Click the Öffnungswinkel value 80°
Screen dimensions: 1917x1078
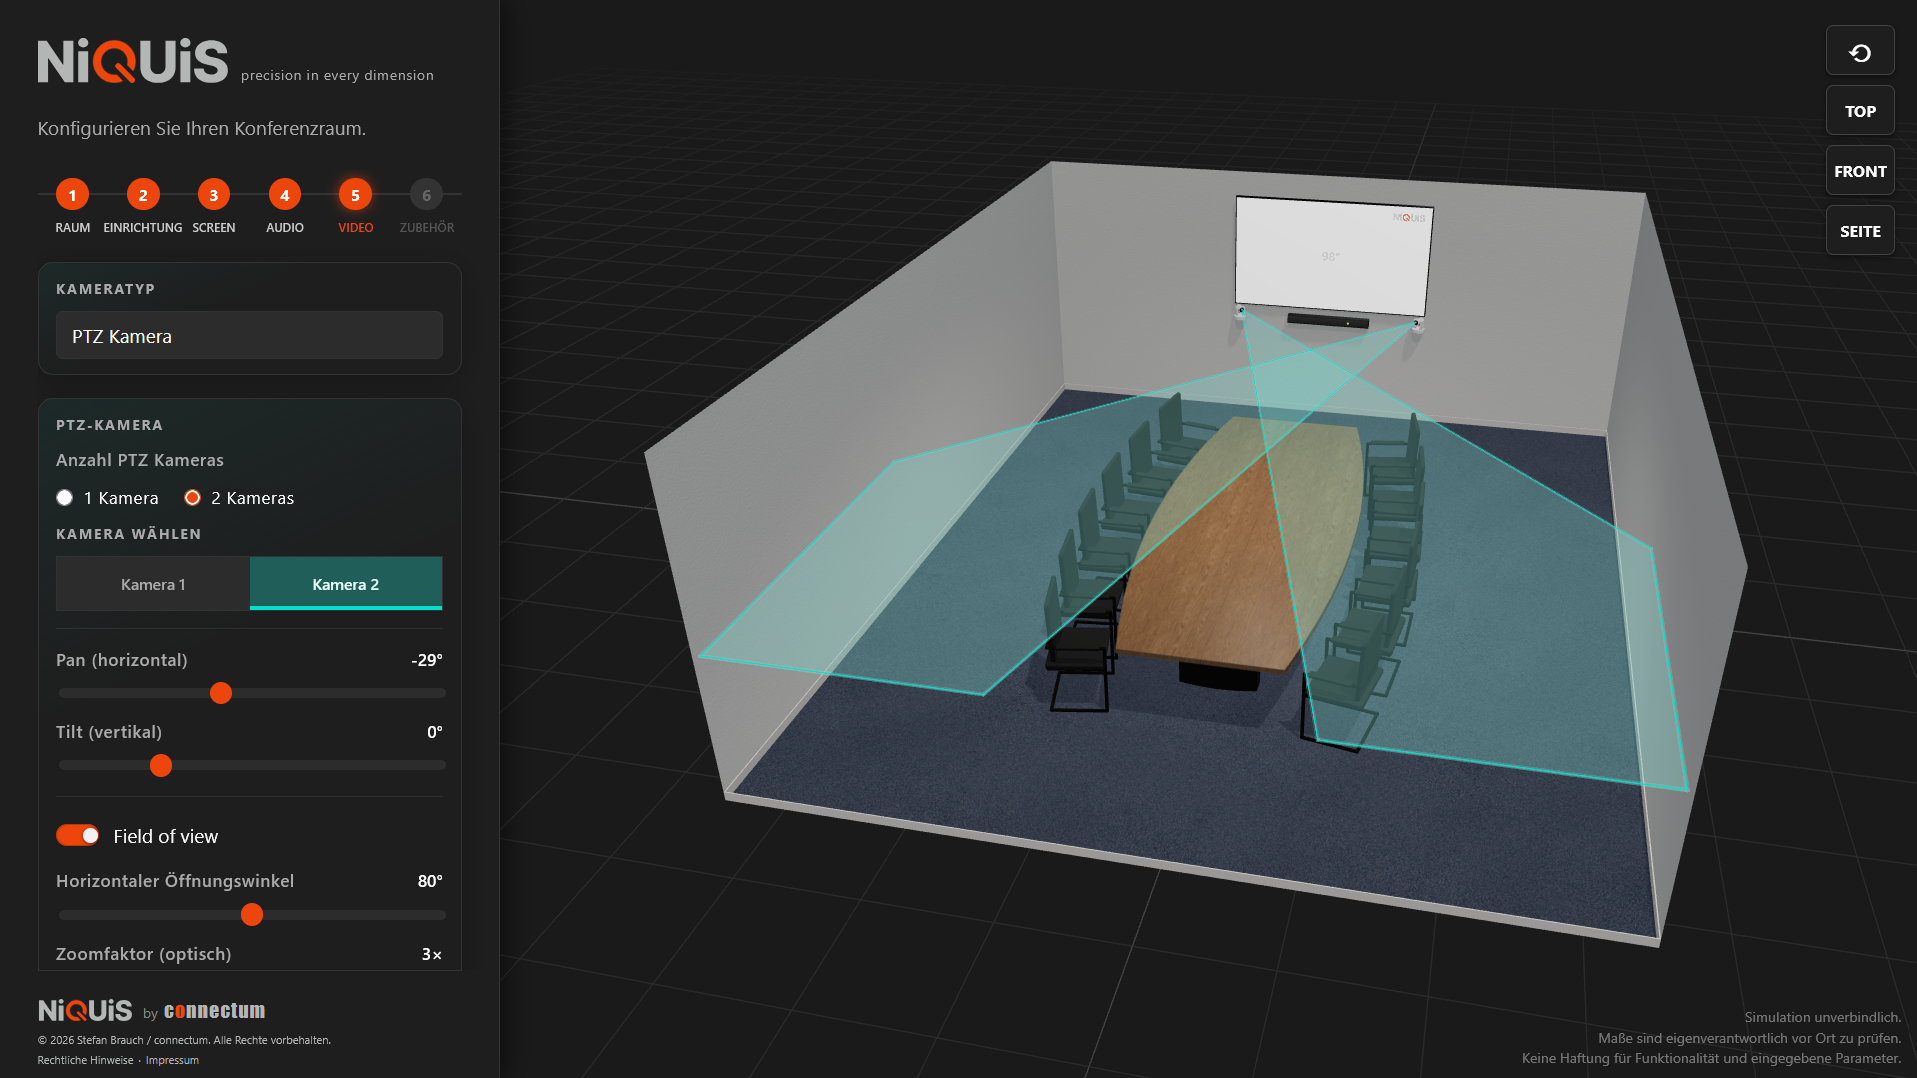(x=430, y=881)
